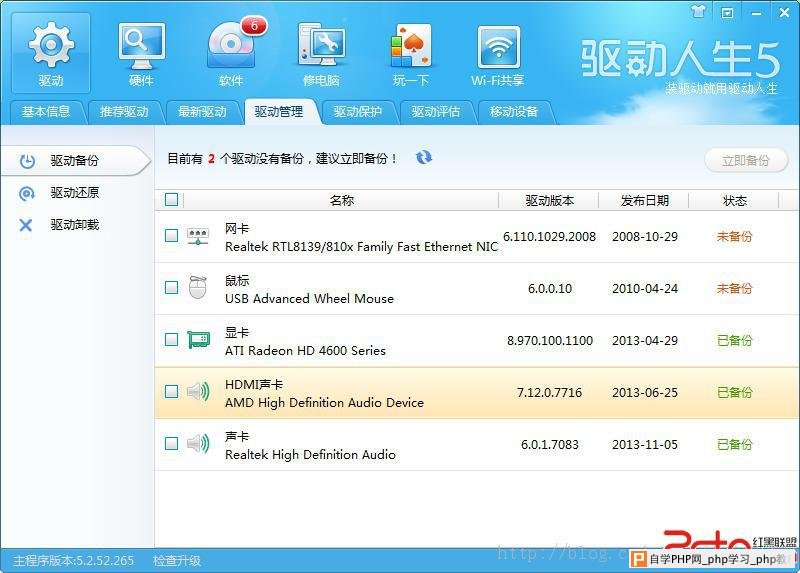The height and width of the screenshot is (573, 800).
Task: Click the 立即备份 button
Action: coord(745,161)
